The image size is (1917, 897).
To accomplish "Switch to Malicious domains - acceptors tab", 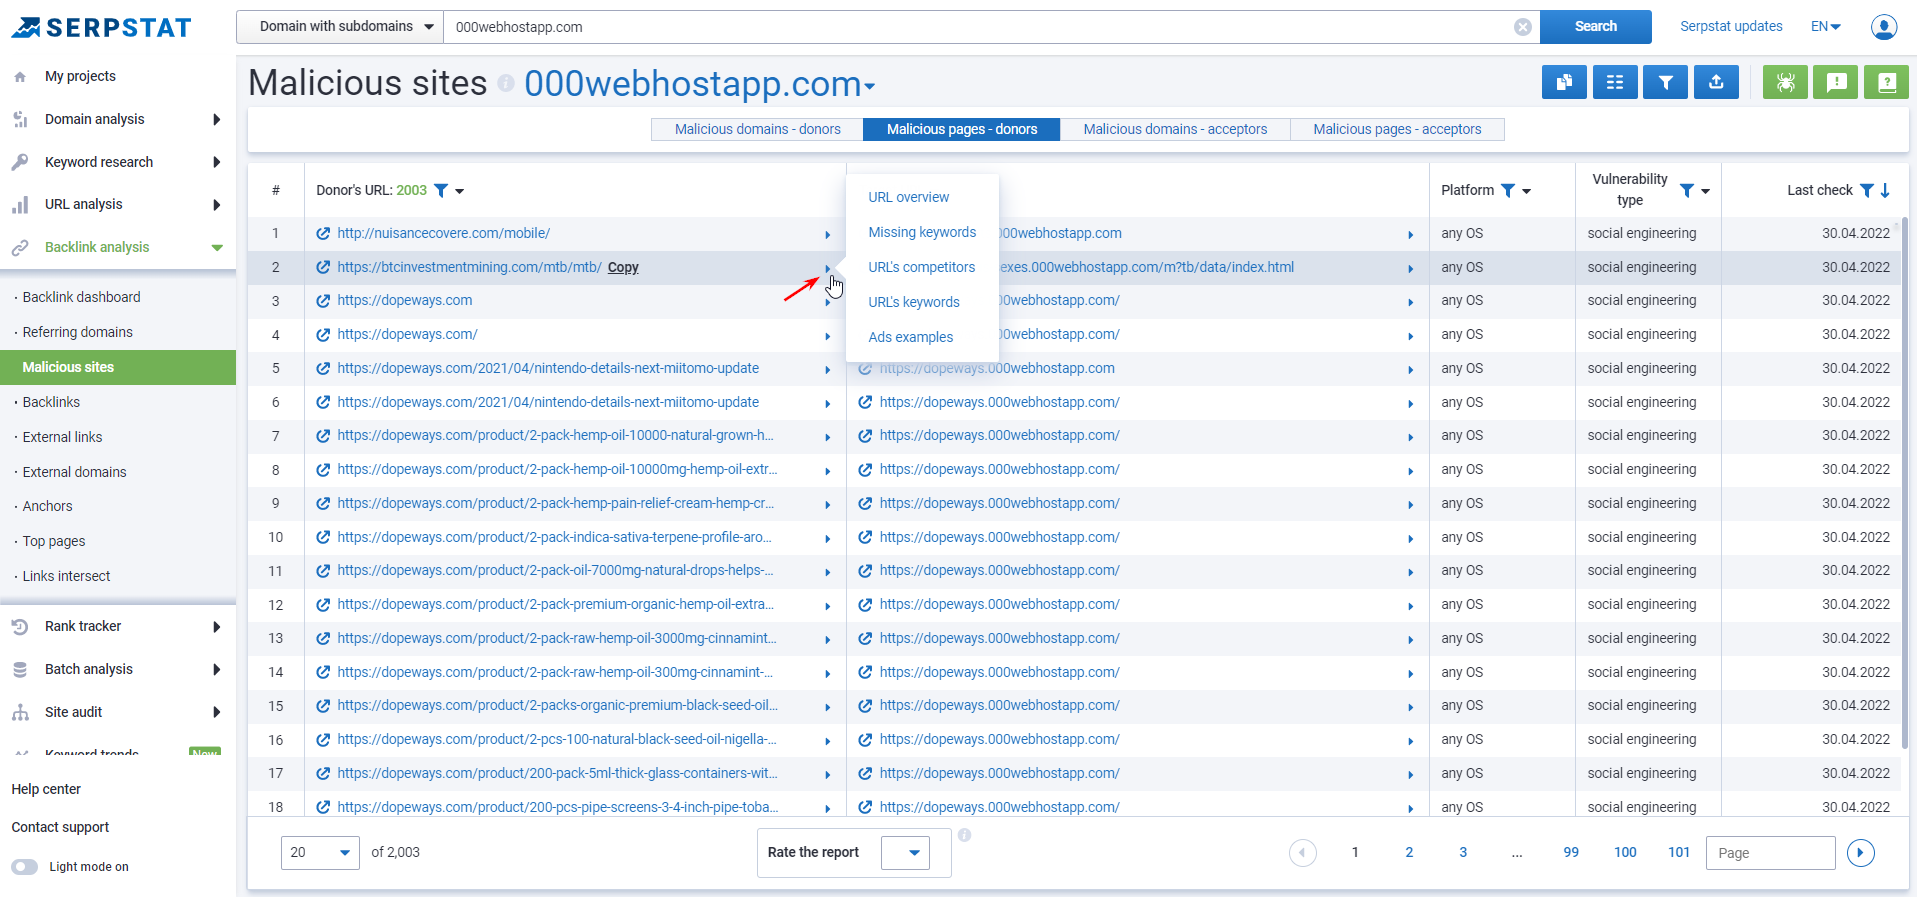I will tap(1175, 129).
